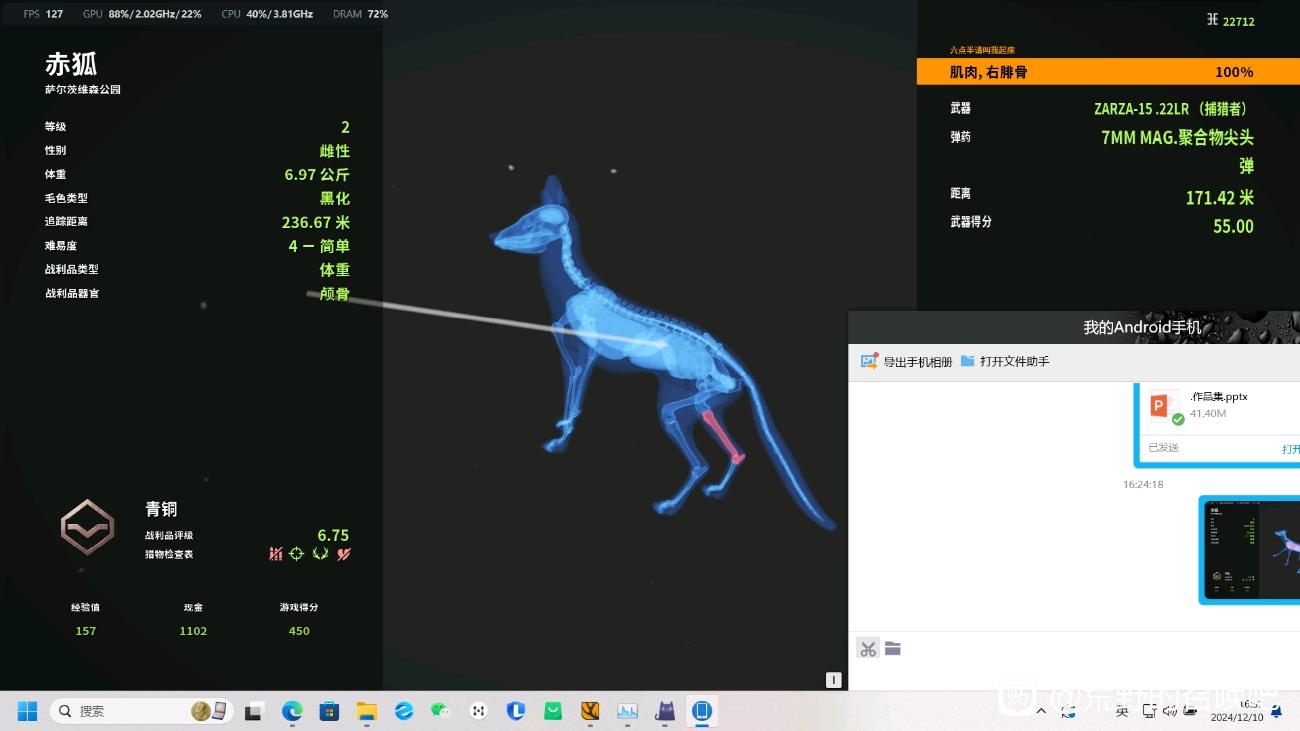
Task: Click the cat taskbar icon
Action: [665, 711]
